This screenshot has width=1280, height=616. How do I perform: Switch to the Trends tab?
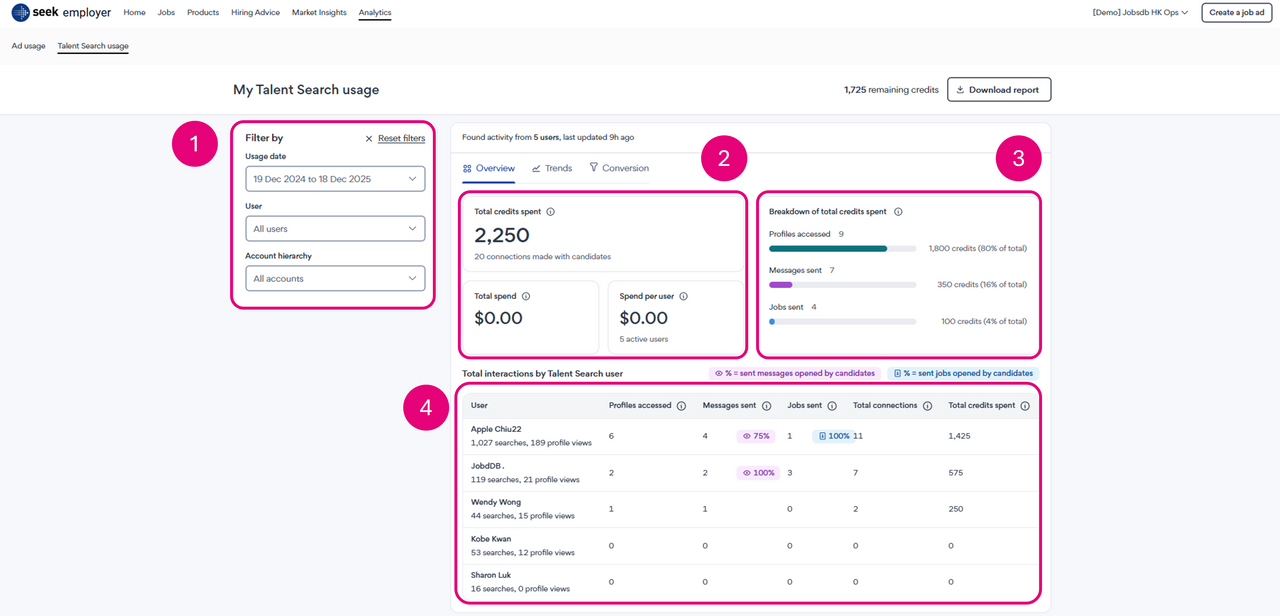(x=552, y=168)
